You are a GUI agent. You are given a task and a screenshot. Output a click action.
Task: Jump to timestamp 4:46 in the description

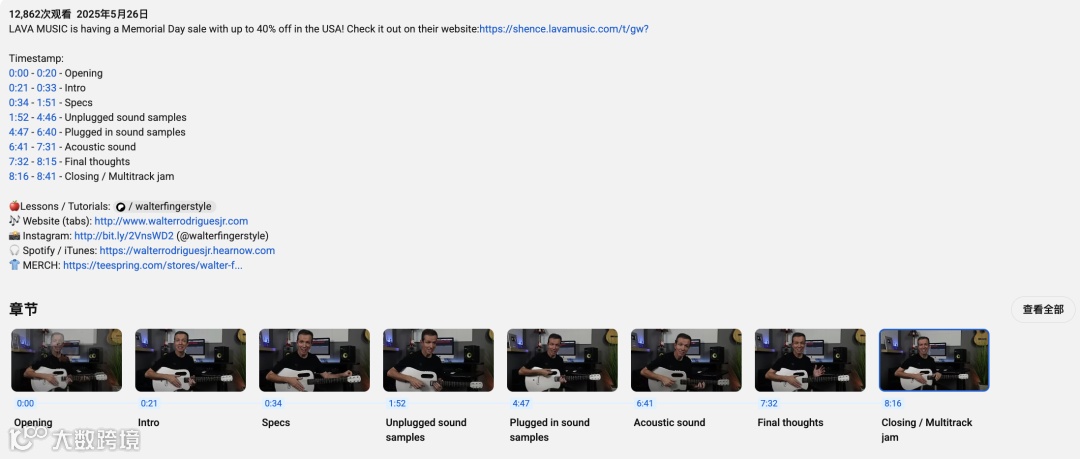tap(47, 117)
